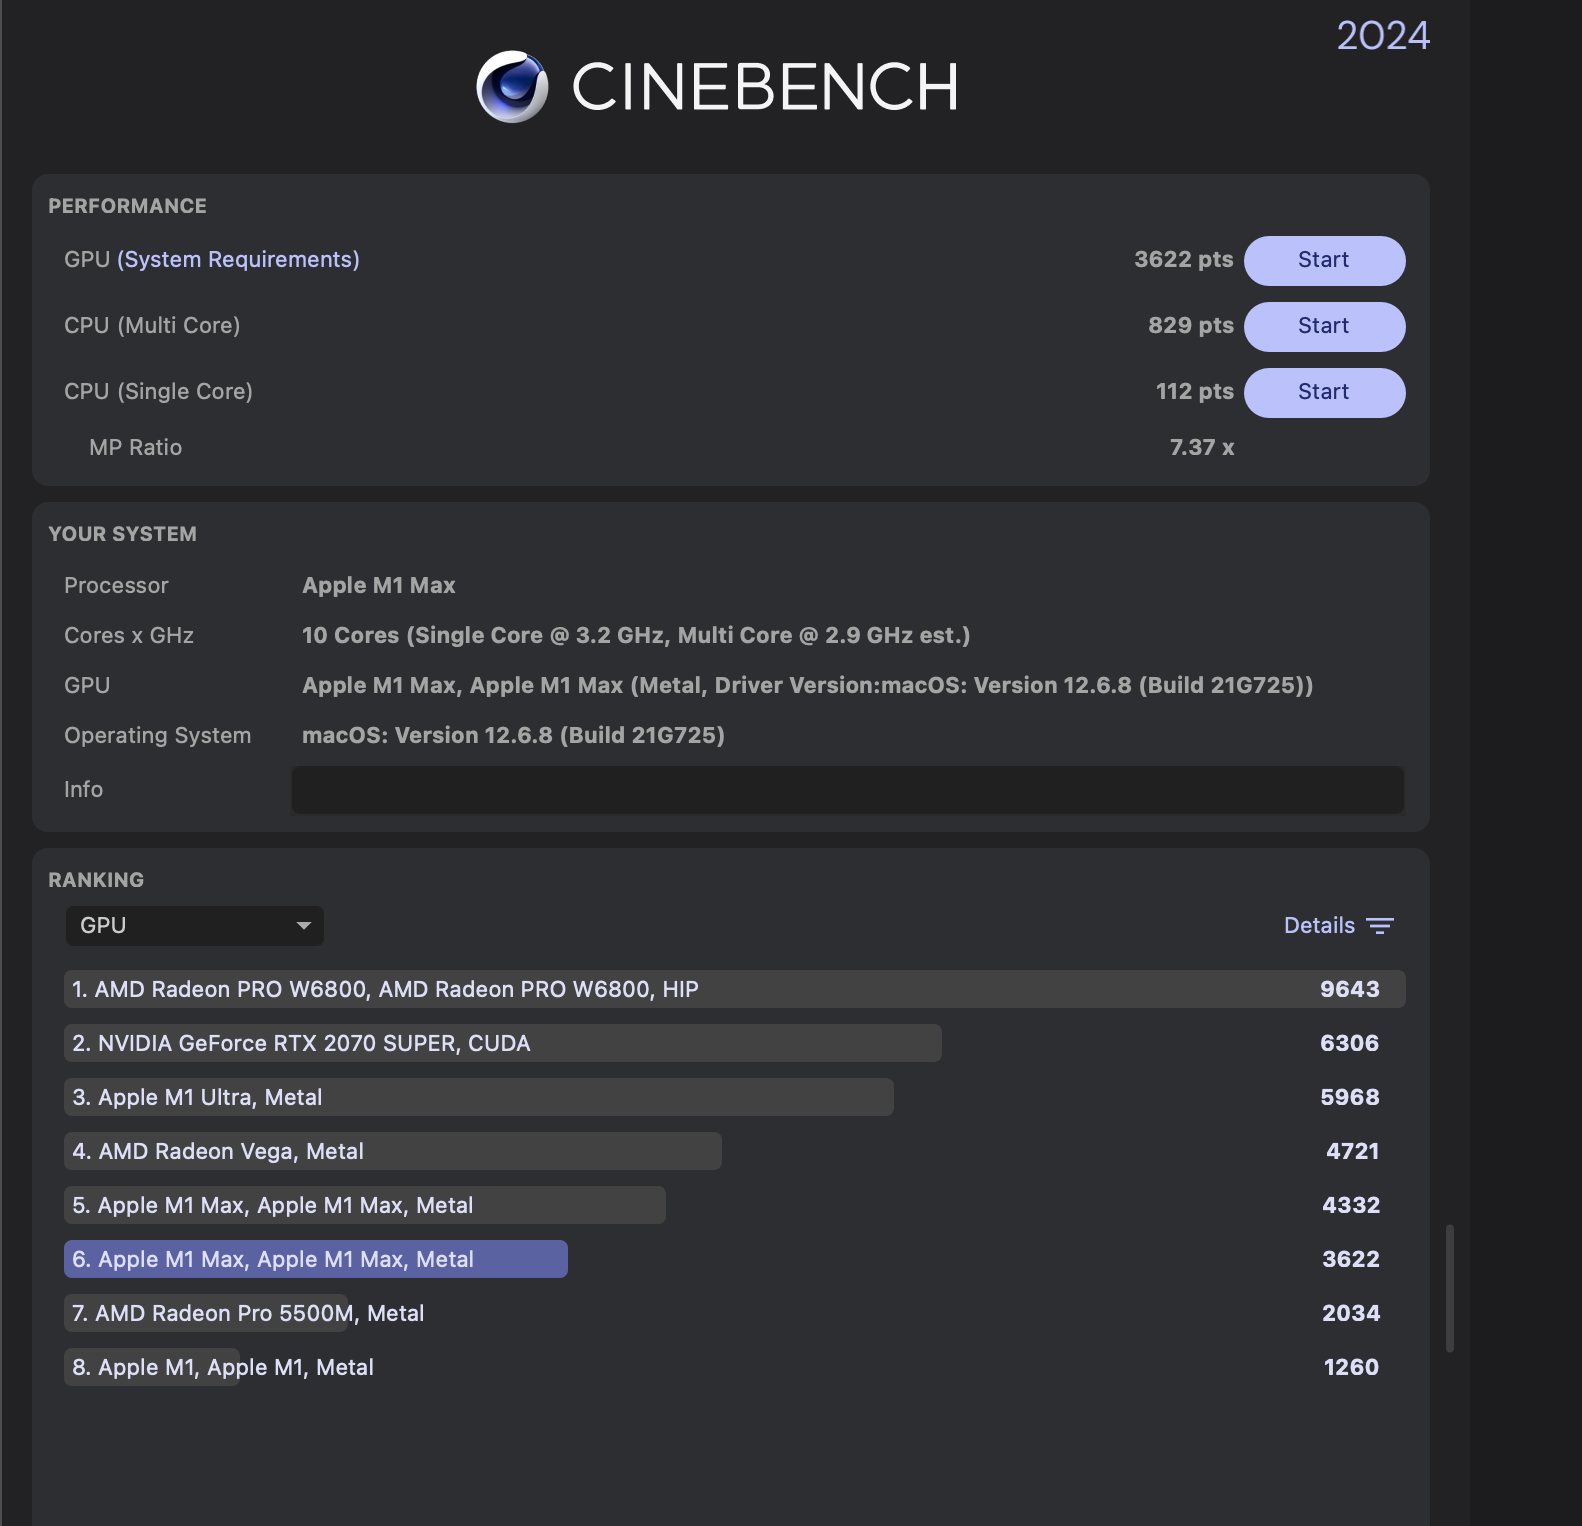Image resolution: width=1582 pixels, height=1526 pixels.
Task: Start the GPU benchmark
Action: [1324, 260]
